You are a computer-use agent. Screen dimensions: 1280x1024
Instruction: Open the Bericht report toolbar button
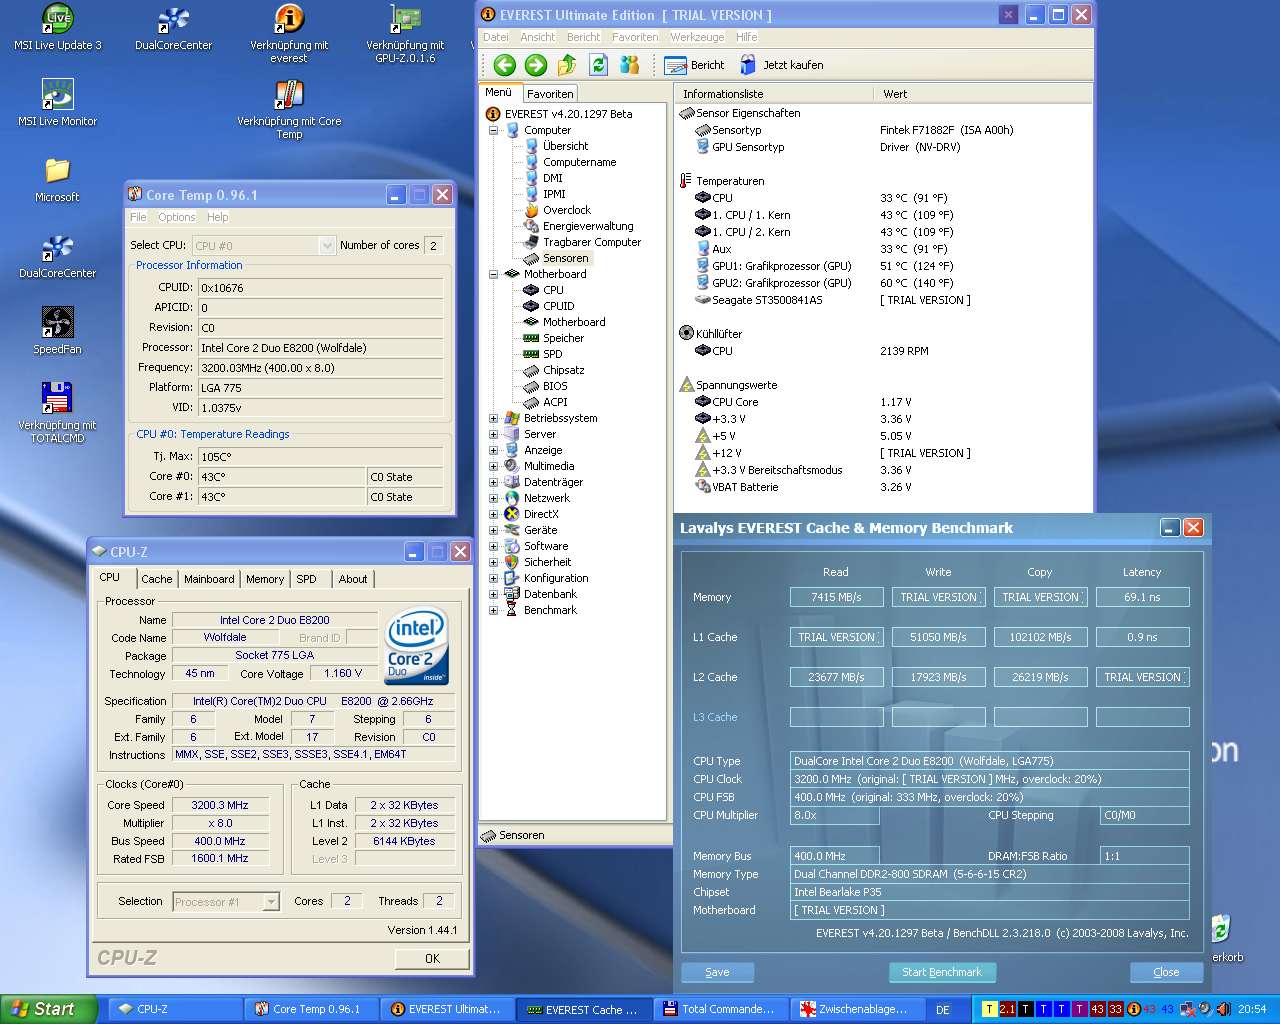(695, 65)
